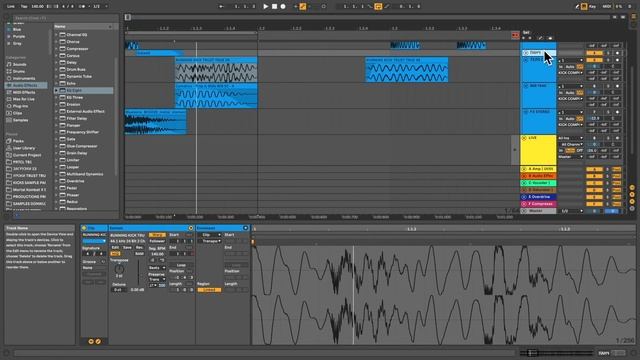Screen dimensions: 640x360
Task: Select the F Compressor return track
Action: 538,204
